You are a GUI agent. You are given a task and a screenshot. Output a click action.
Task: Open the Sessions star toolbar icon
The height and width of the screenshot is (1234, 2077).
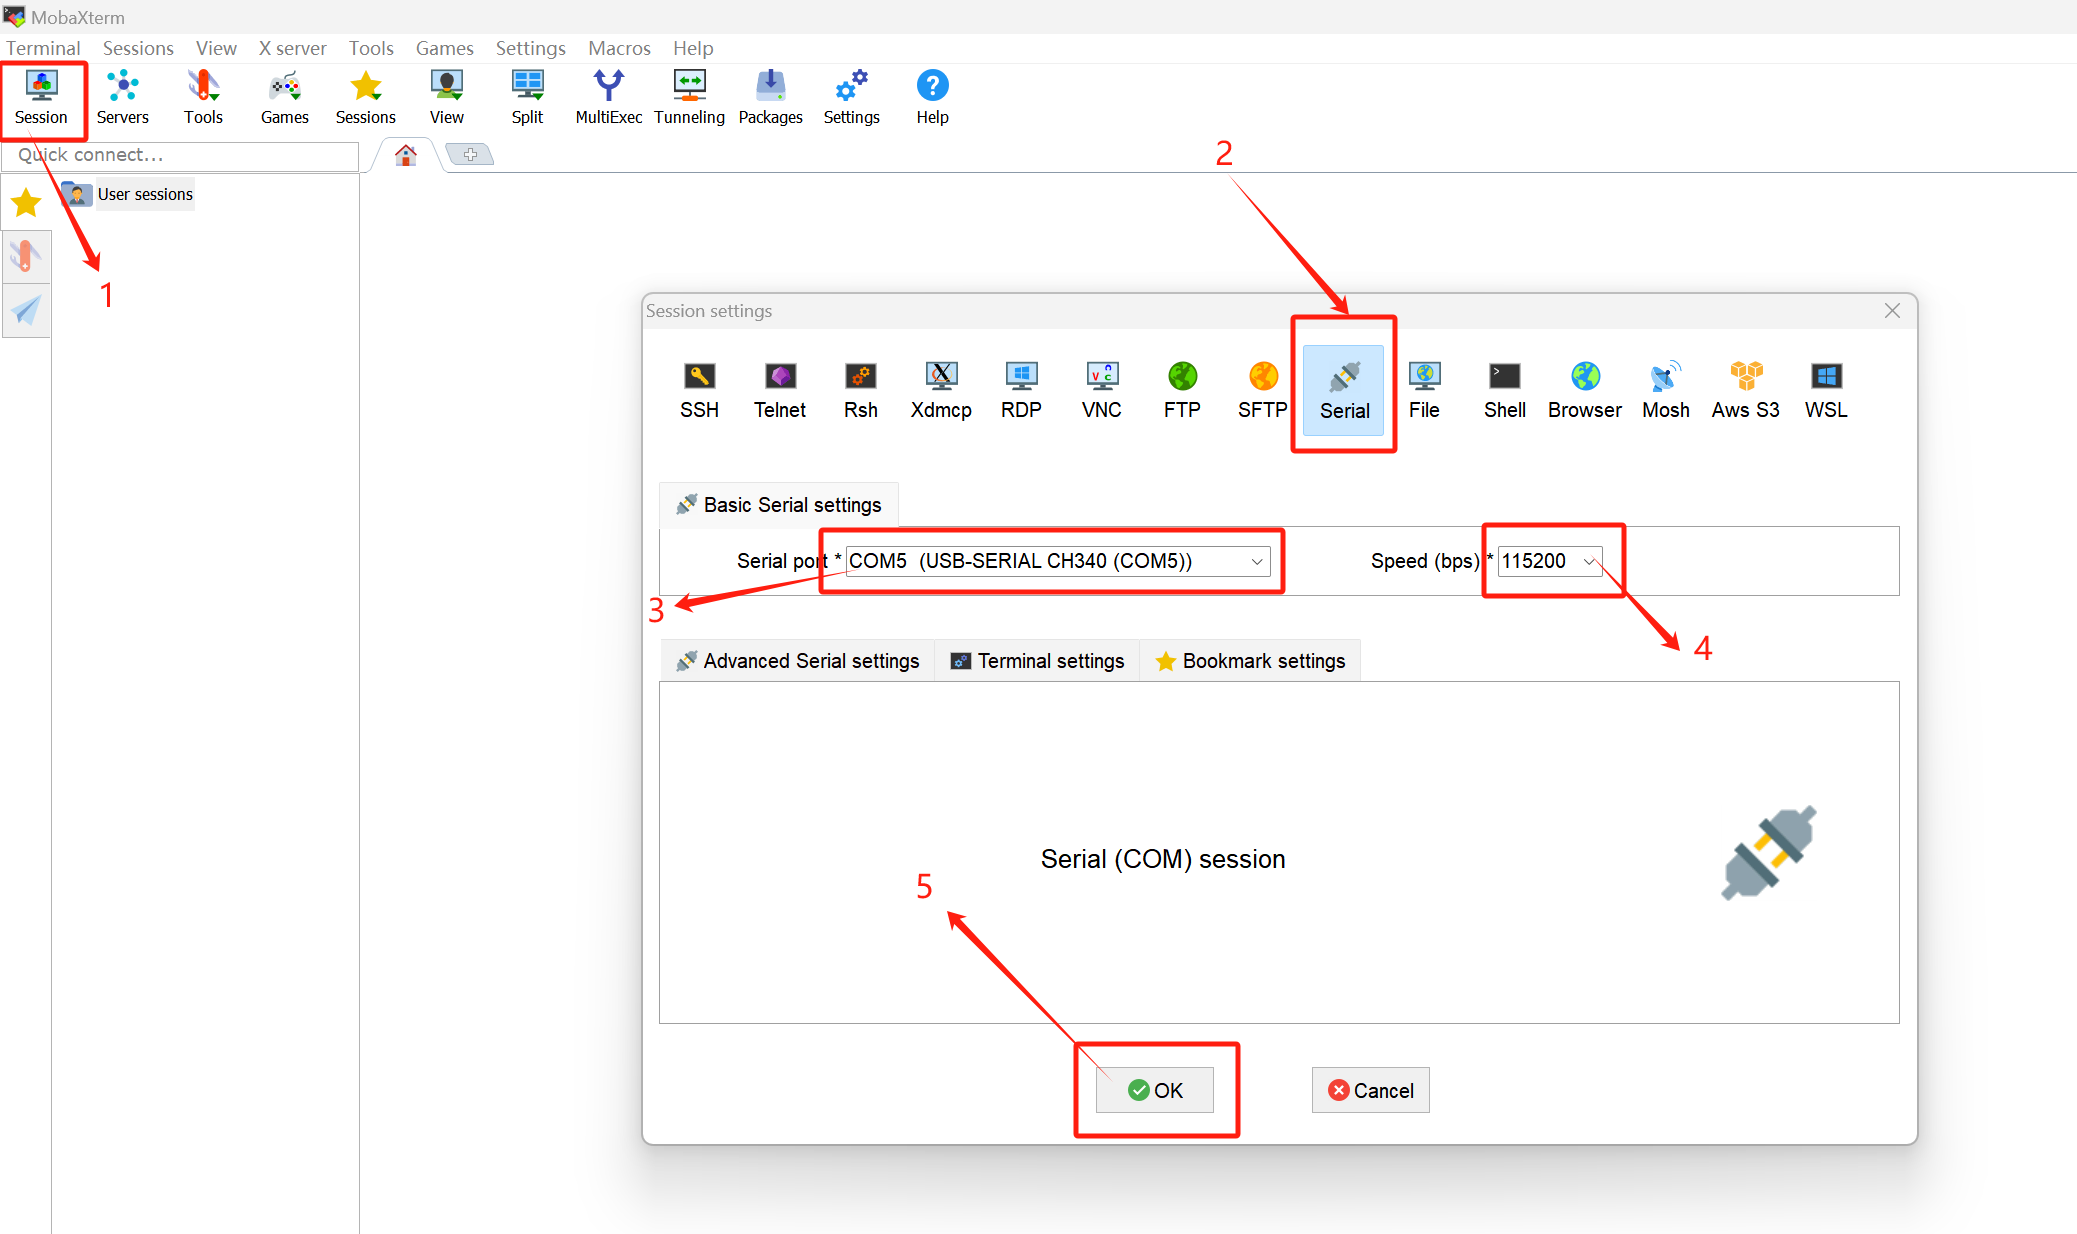365,98
